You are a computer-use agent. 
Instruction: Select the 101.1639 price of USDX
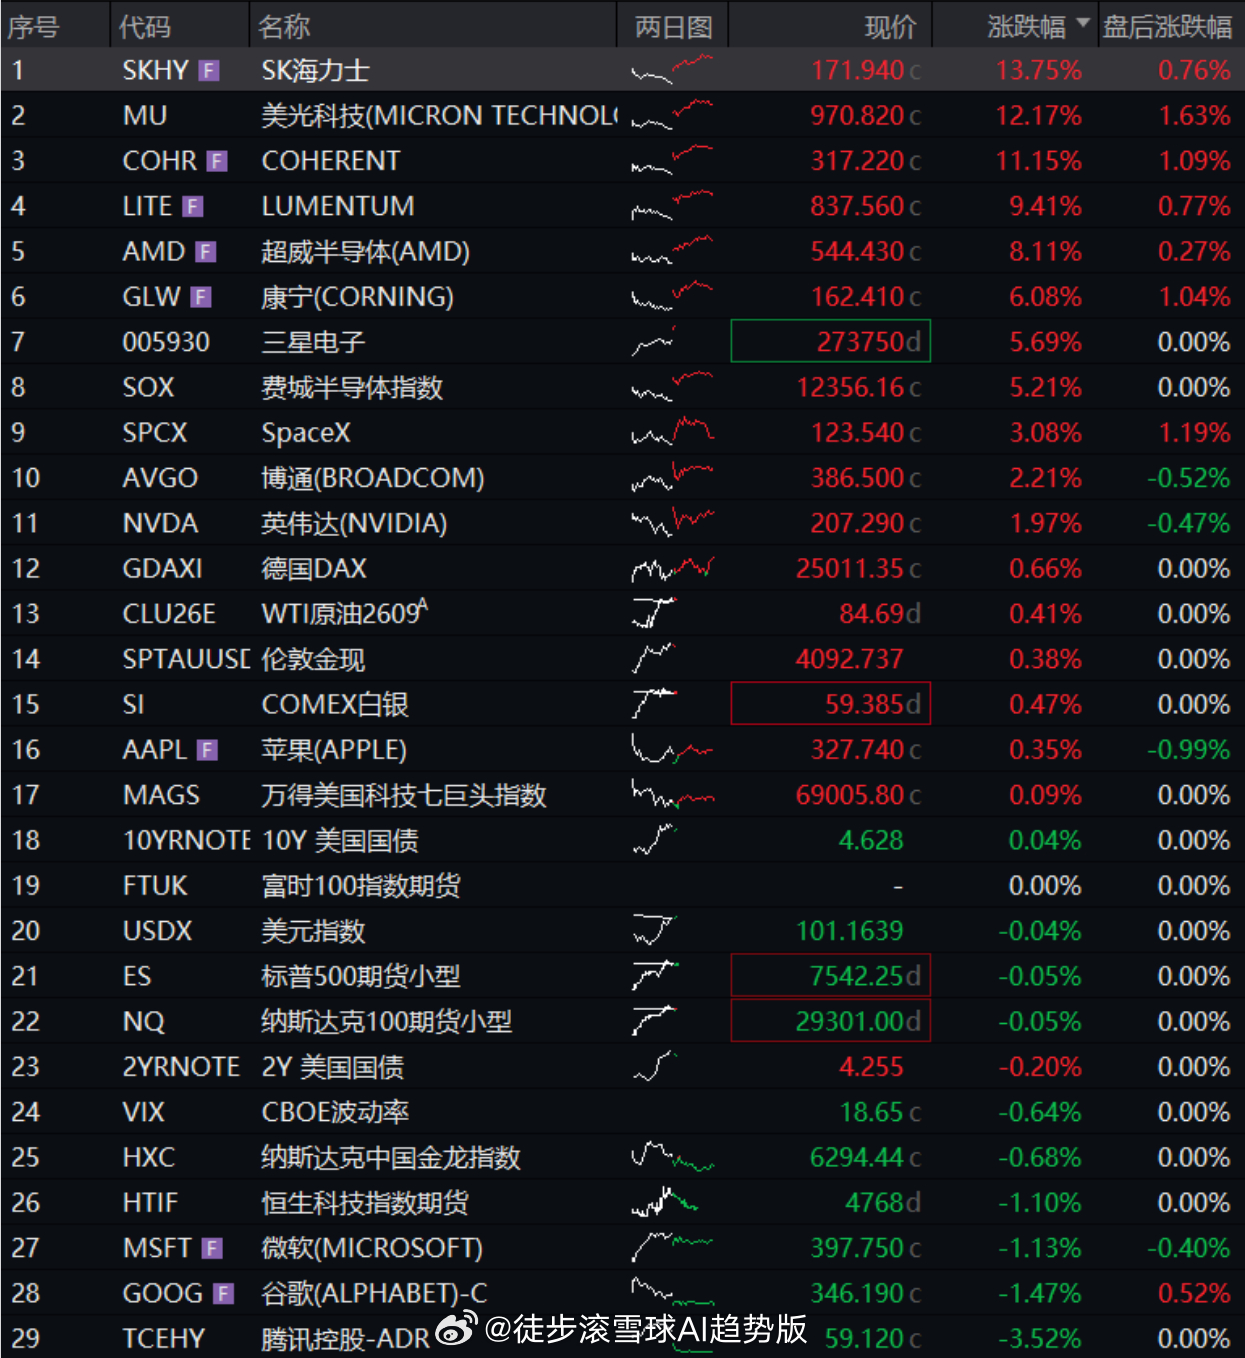[x=850, y=931]
